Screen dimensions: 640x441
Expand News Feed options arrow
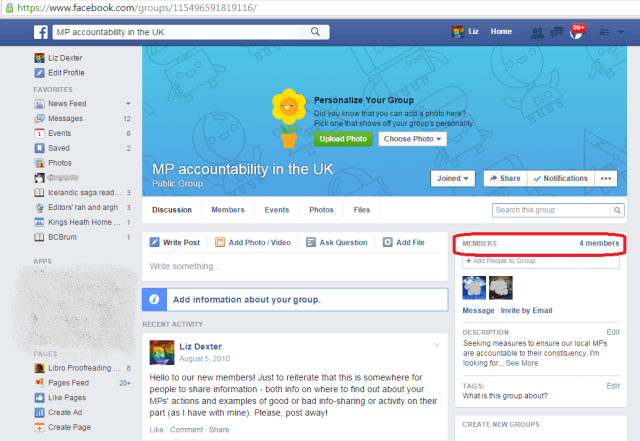tap(128, 103)
